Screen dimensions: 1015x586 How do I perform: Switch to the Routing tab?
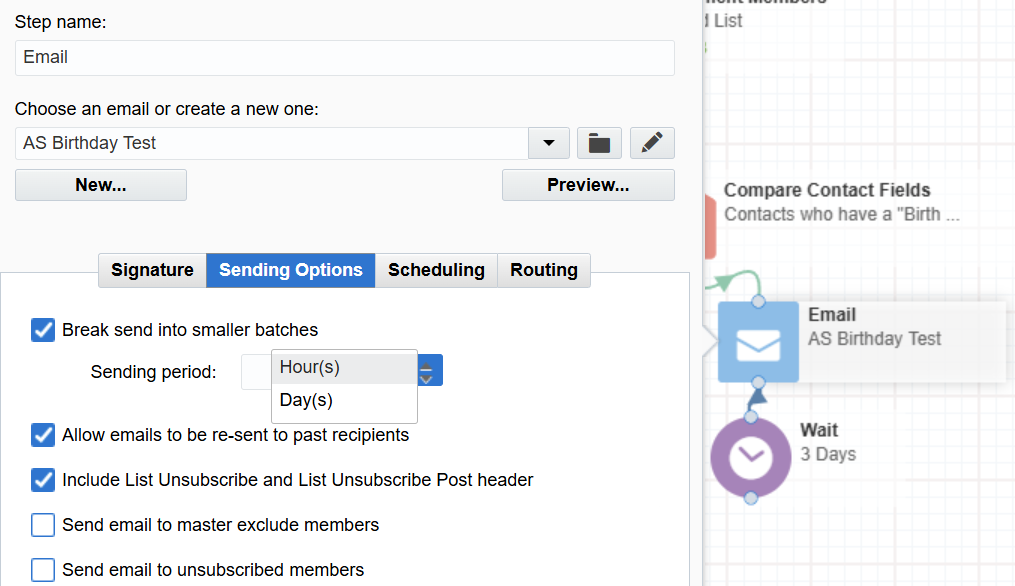(x=543, y=270)
